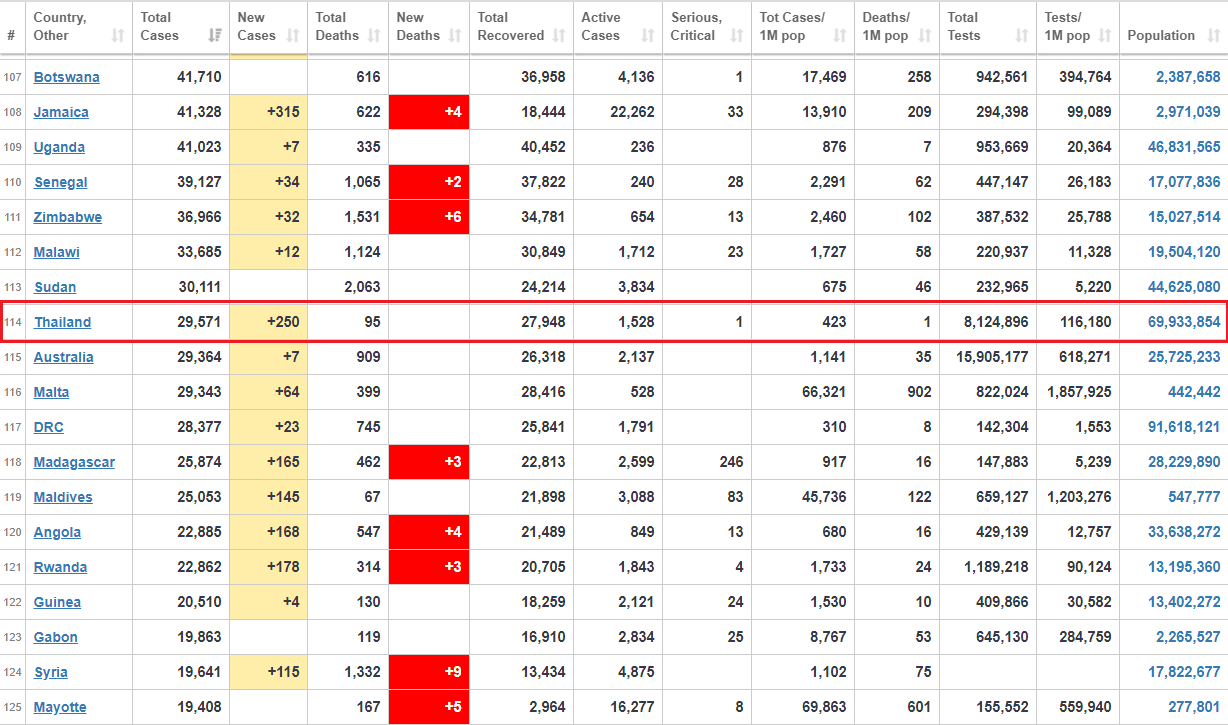
Task: Click the Deaths/1M pop column header
Action: pos(886,27)
